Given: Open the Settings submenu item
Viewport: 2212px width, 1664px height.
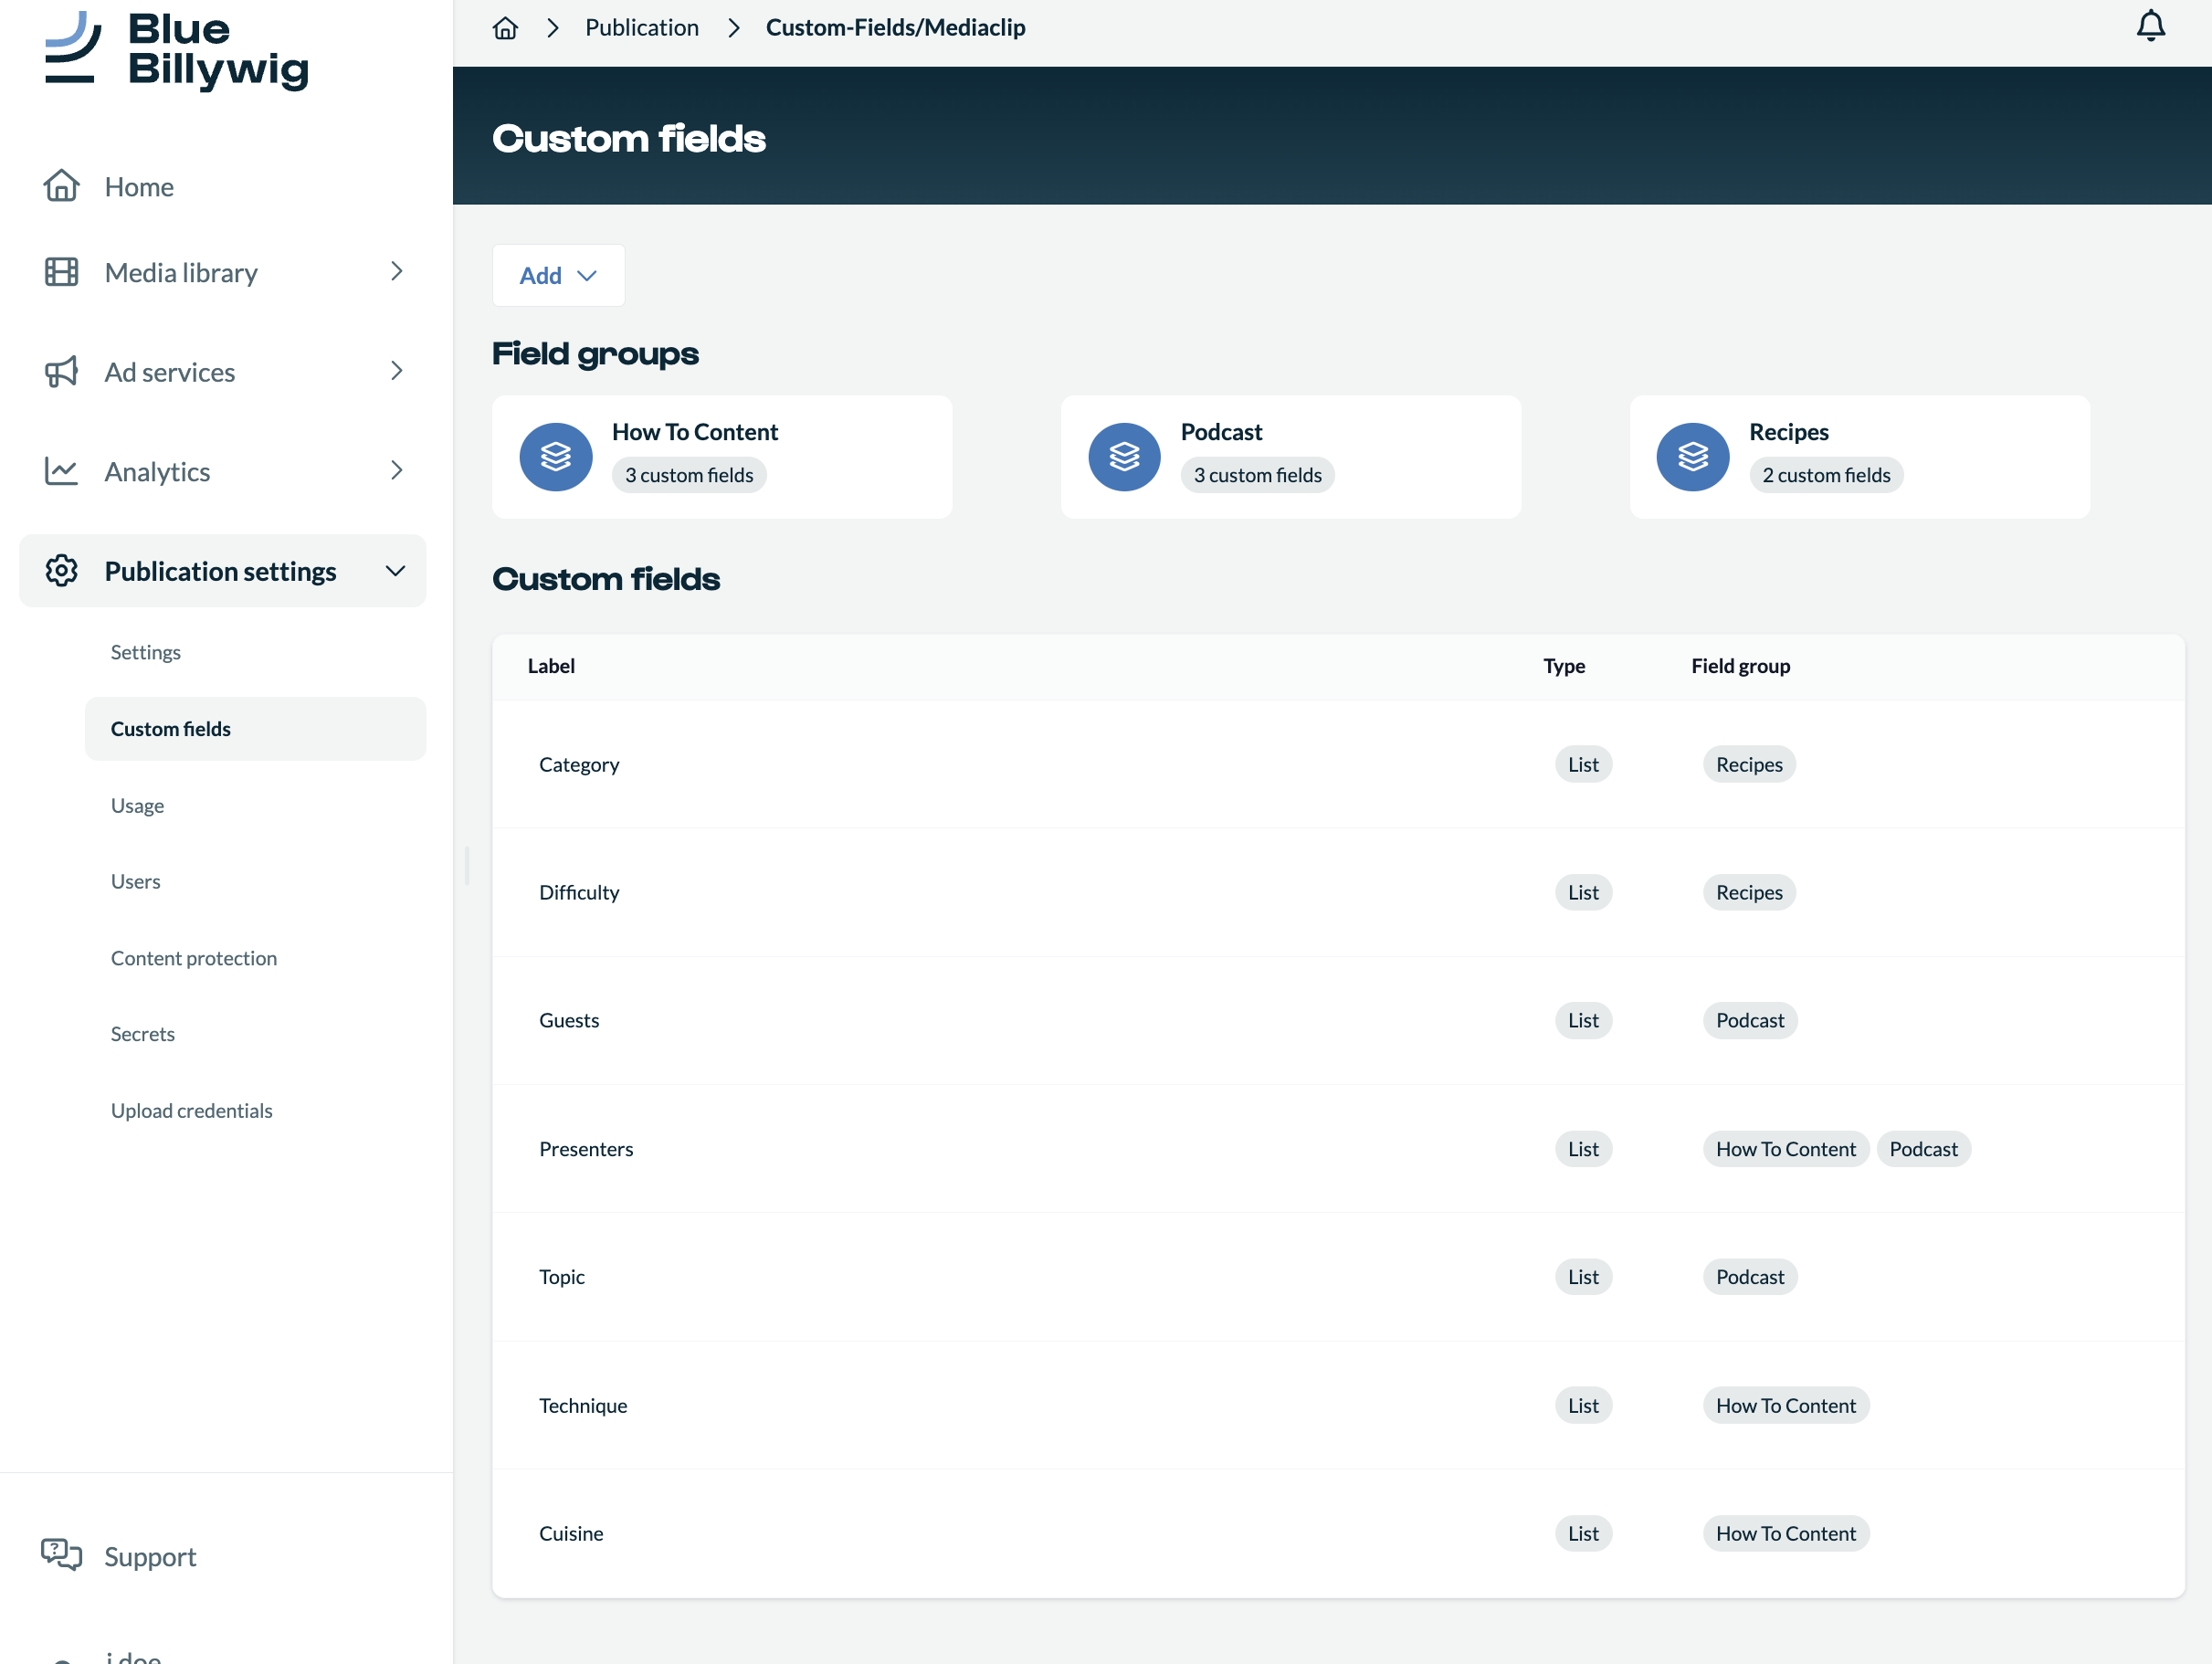Looking at the screenshot, I should click(x=146, y=652).
